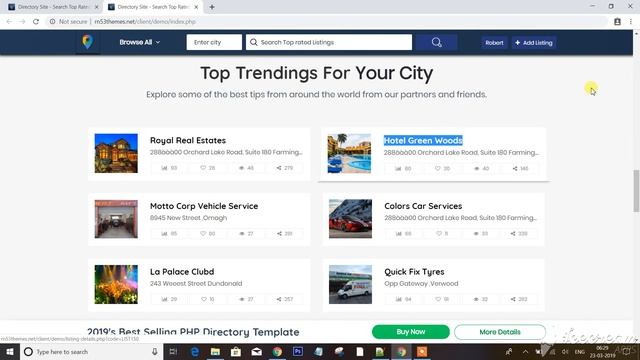Image resolution: width=640 pixels, height=360 pixels.
Task: Click the Royal Real Estates address text
Action: pos(226,152)
